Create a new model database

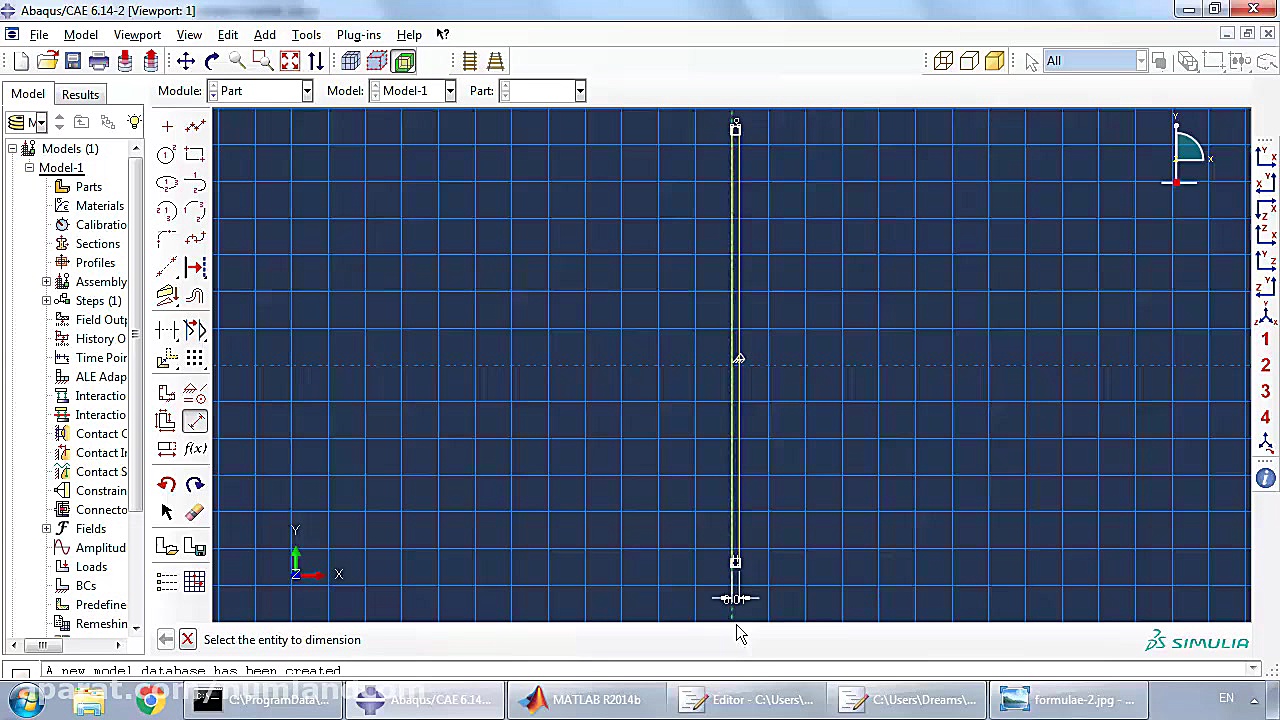pyautogui.click(x=21, y=62)
